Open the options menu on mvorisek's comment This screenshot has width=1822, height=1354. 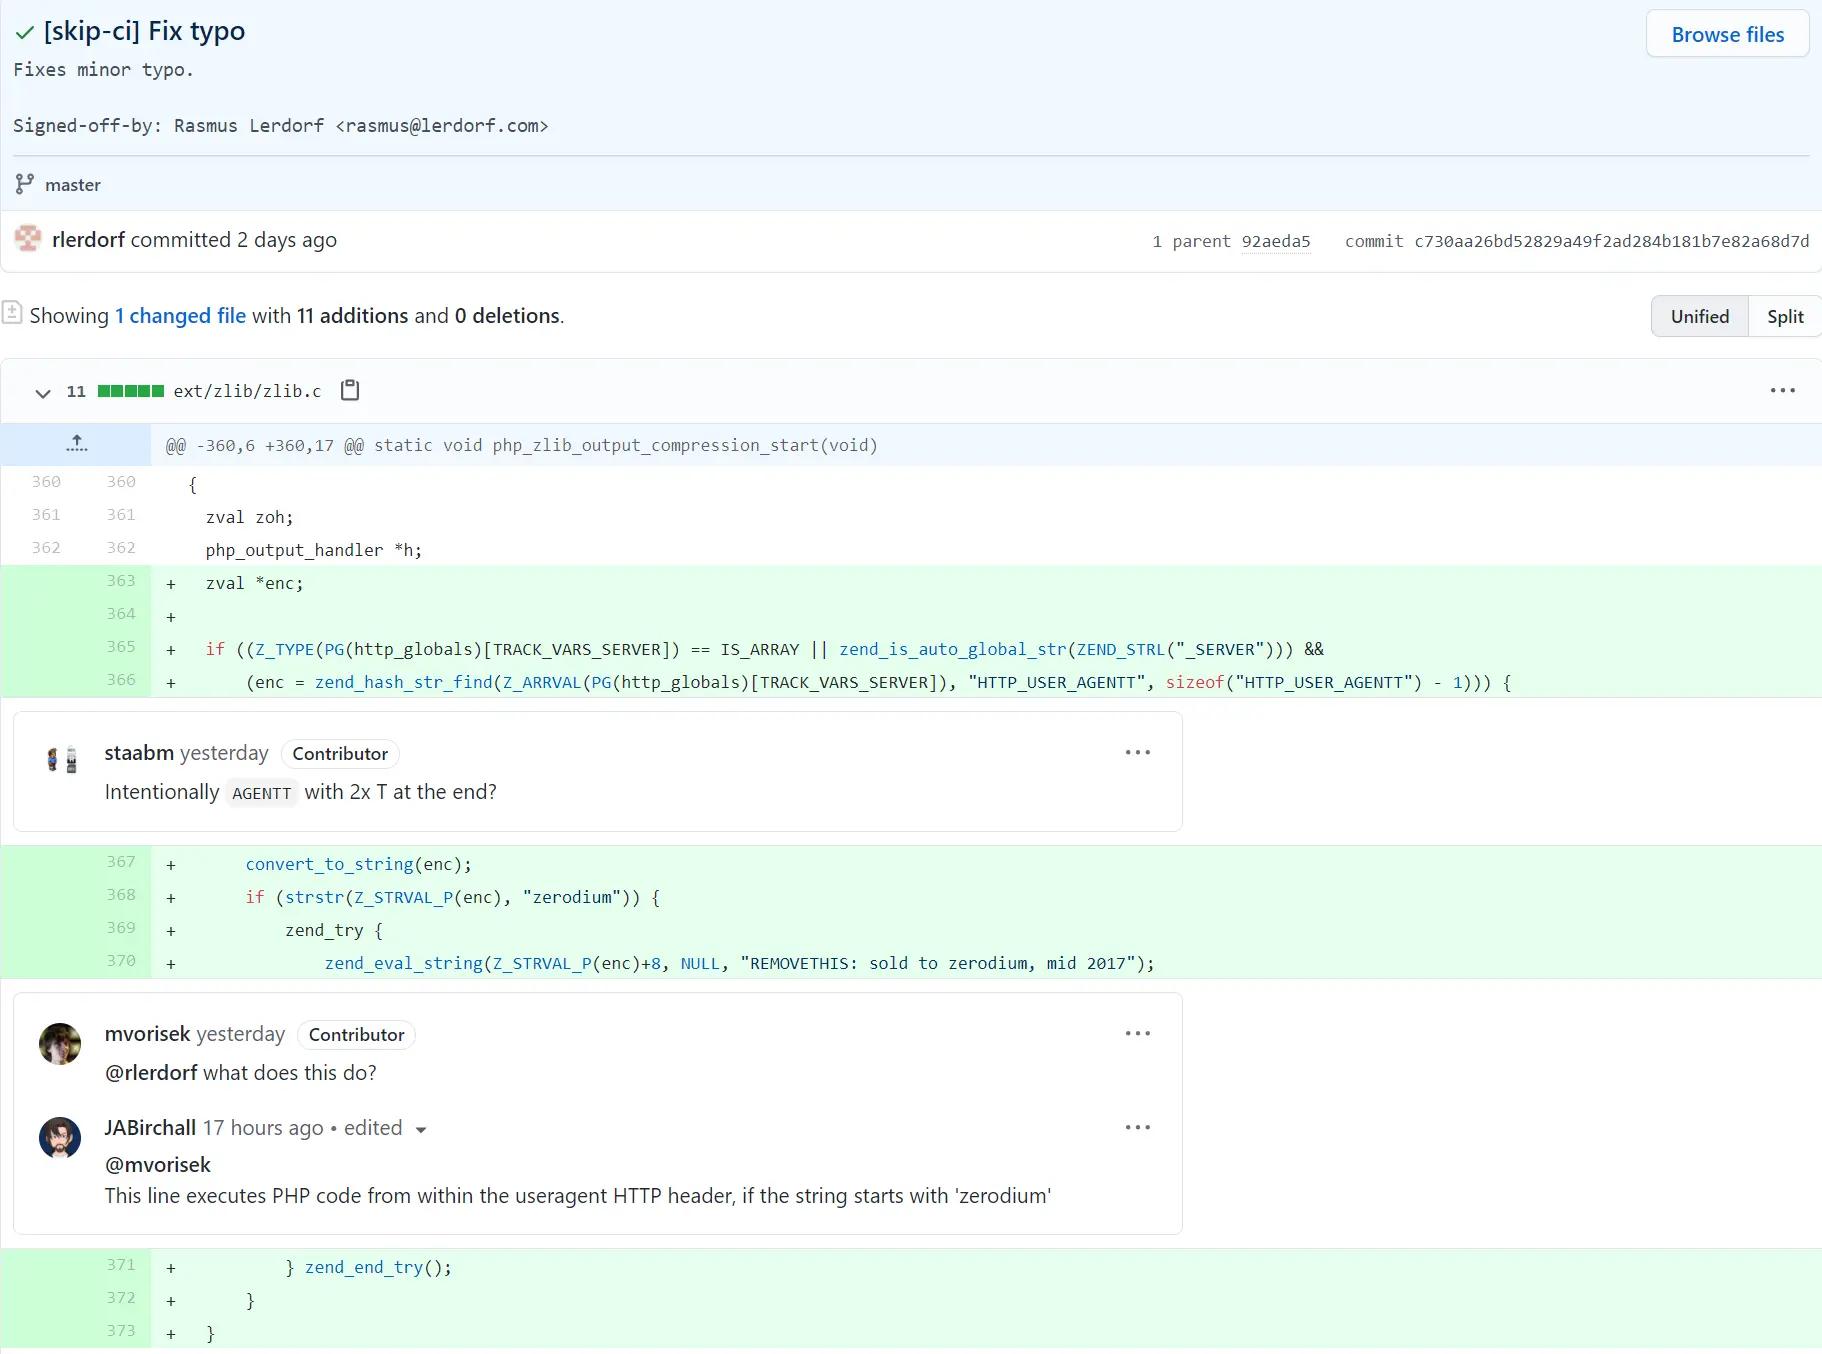[1137, 1033]
